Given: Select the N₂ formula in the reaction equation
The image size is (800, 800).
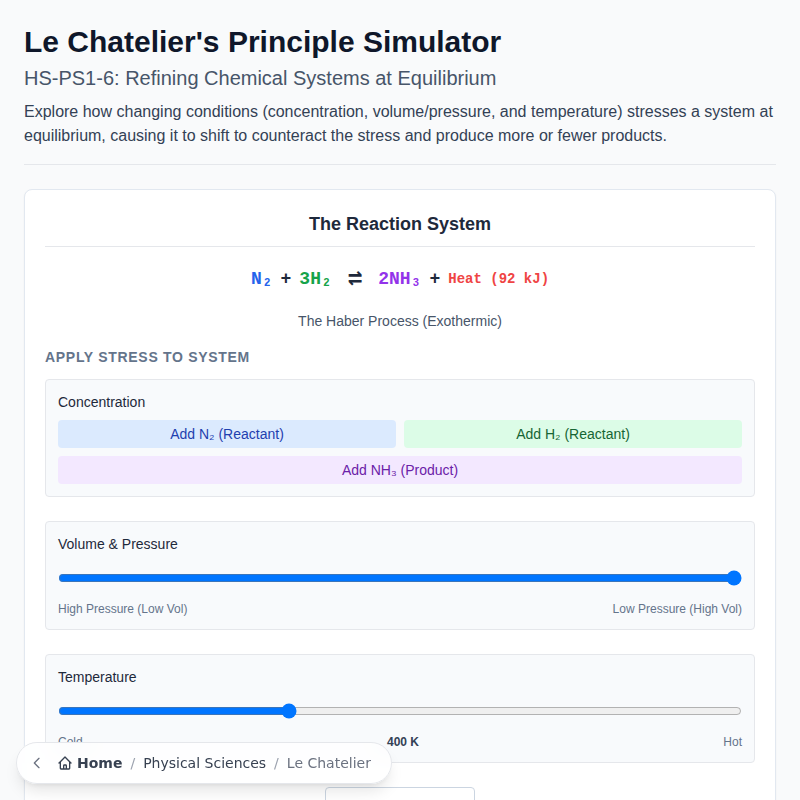Looking at the screenshot, I should 260,278.
